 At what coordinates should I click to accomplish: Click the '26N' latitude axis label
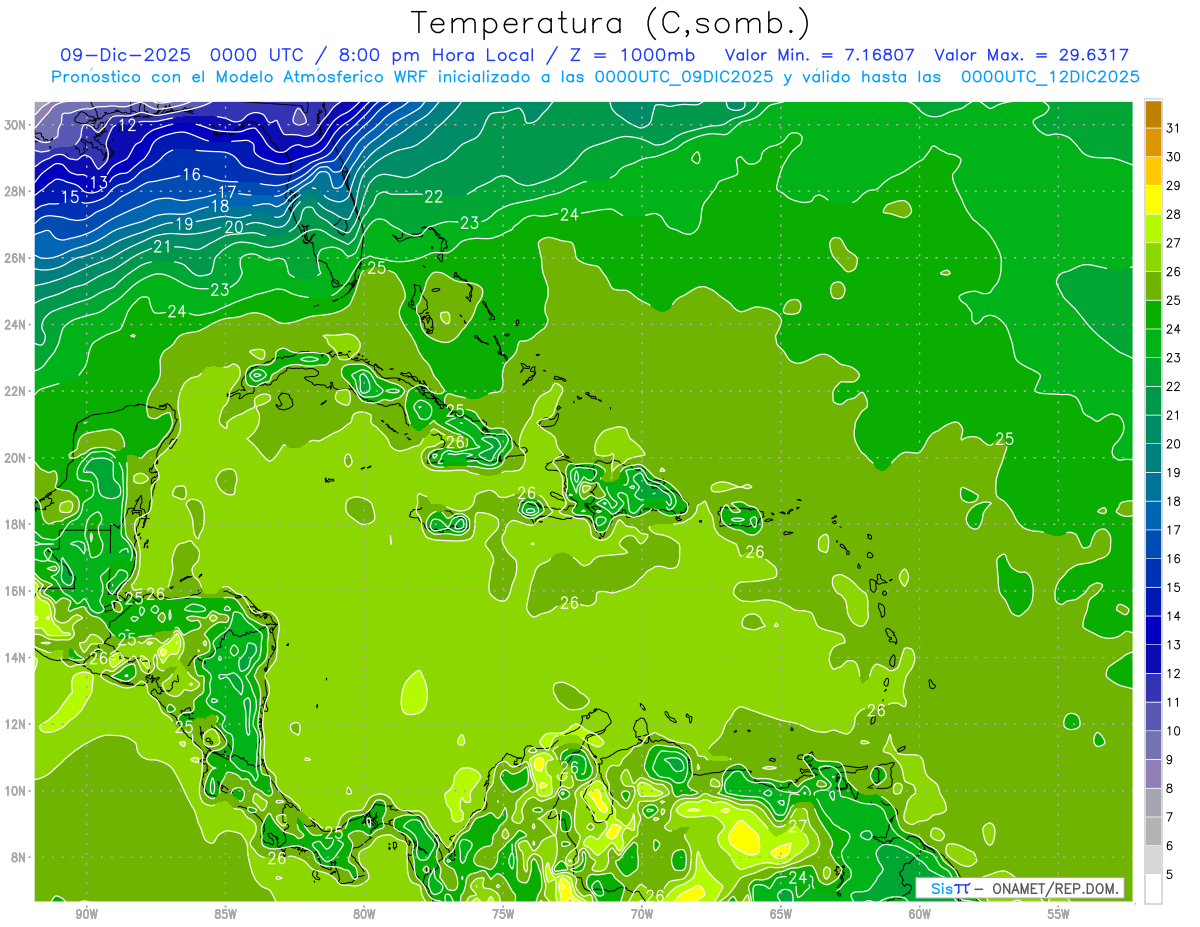[15, 258]
